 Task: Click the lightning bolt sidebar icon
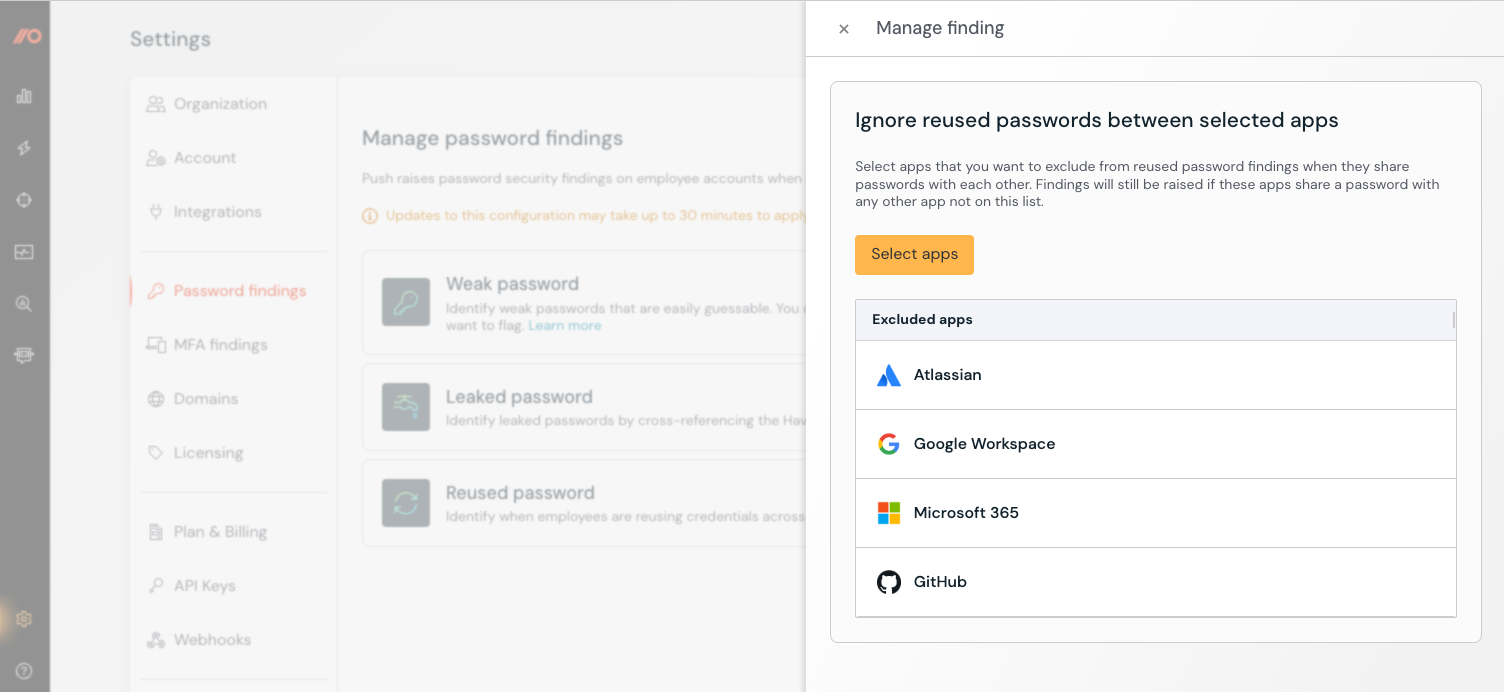pyautogui.click(x=24, y=148)
